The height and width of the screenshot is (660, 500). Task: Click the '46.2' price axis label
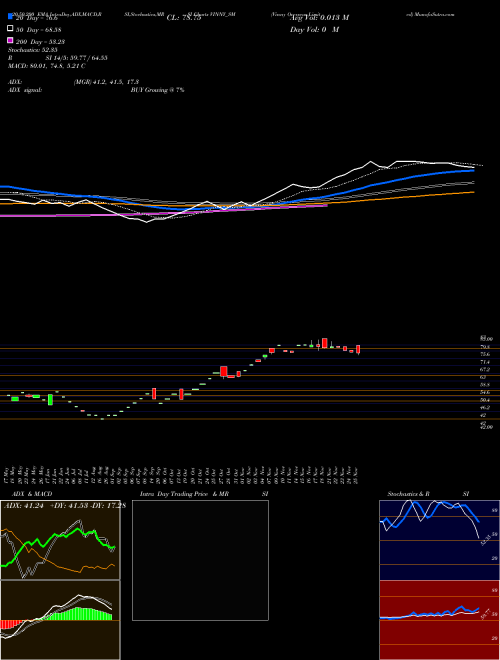click(485, 407)
